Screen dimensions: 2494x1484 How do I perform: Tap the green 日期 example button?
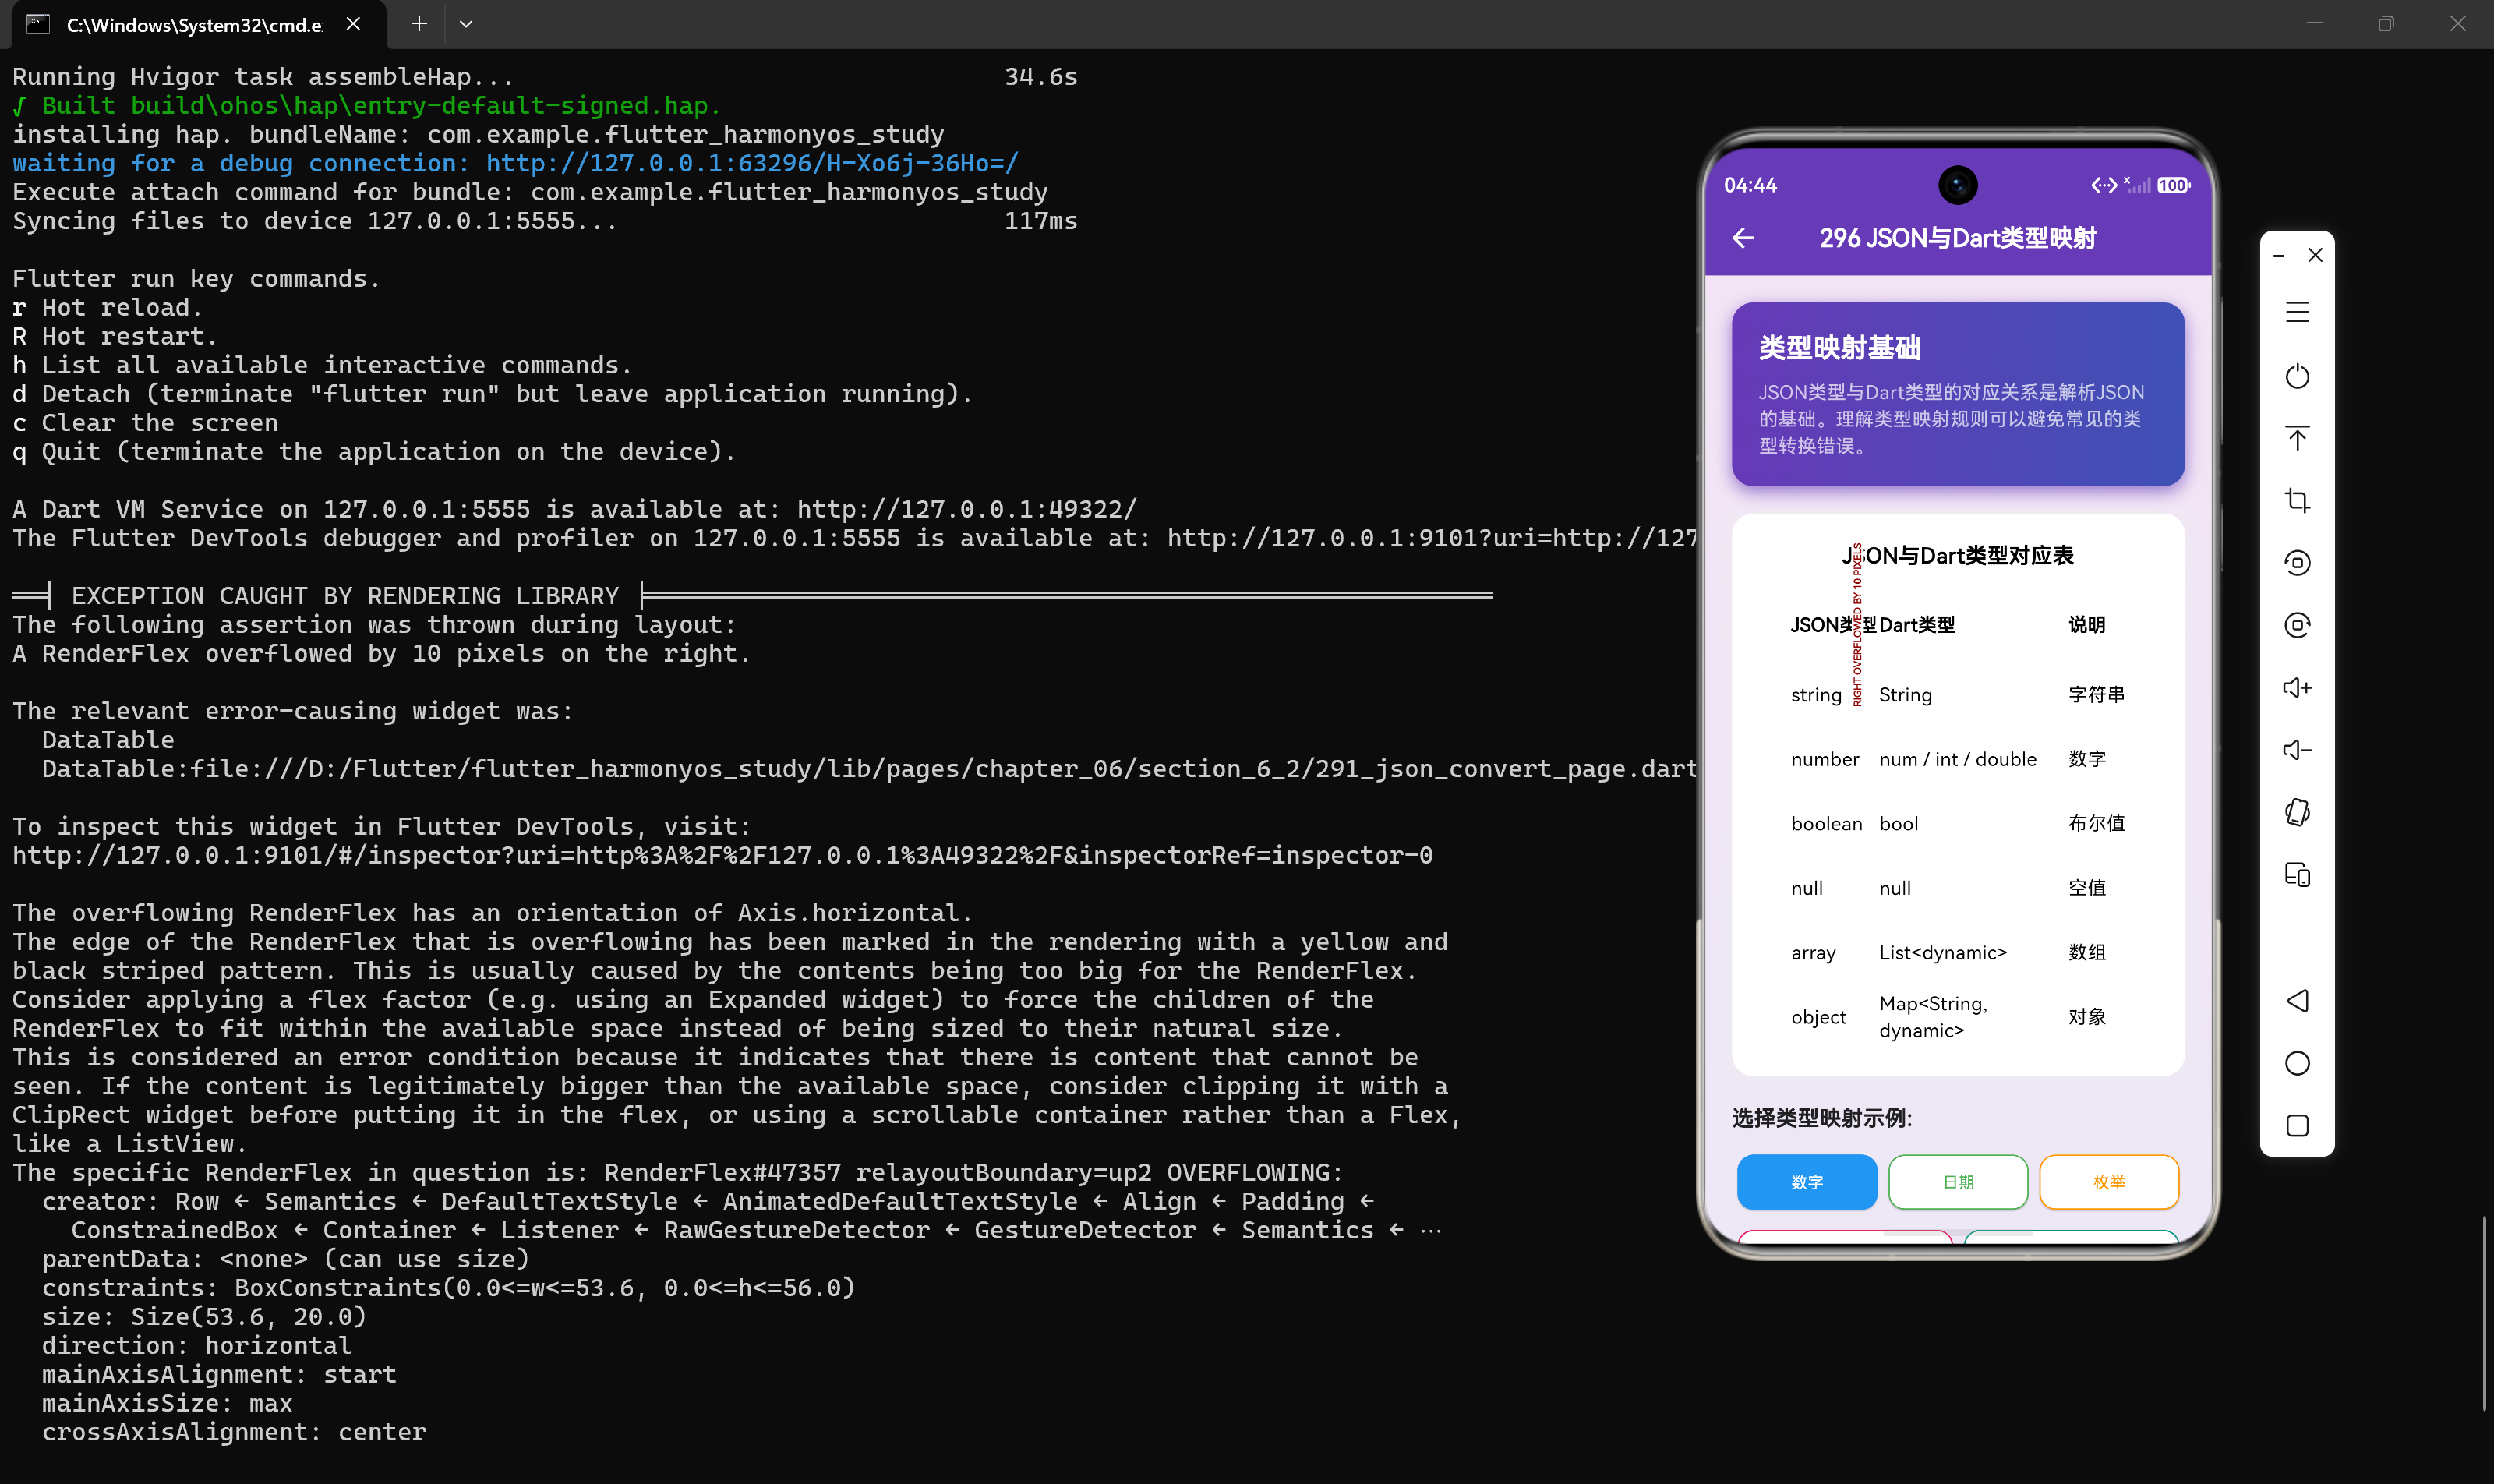click(1957, 1182)
